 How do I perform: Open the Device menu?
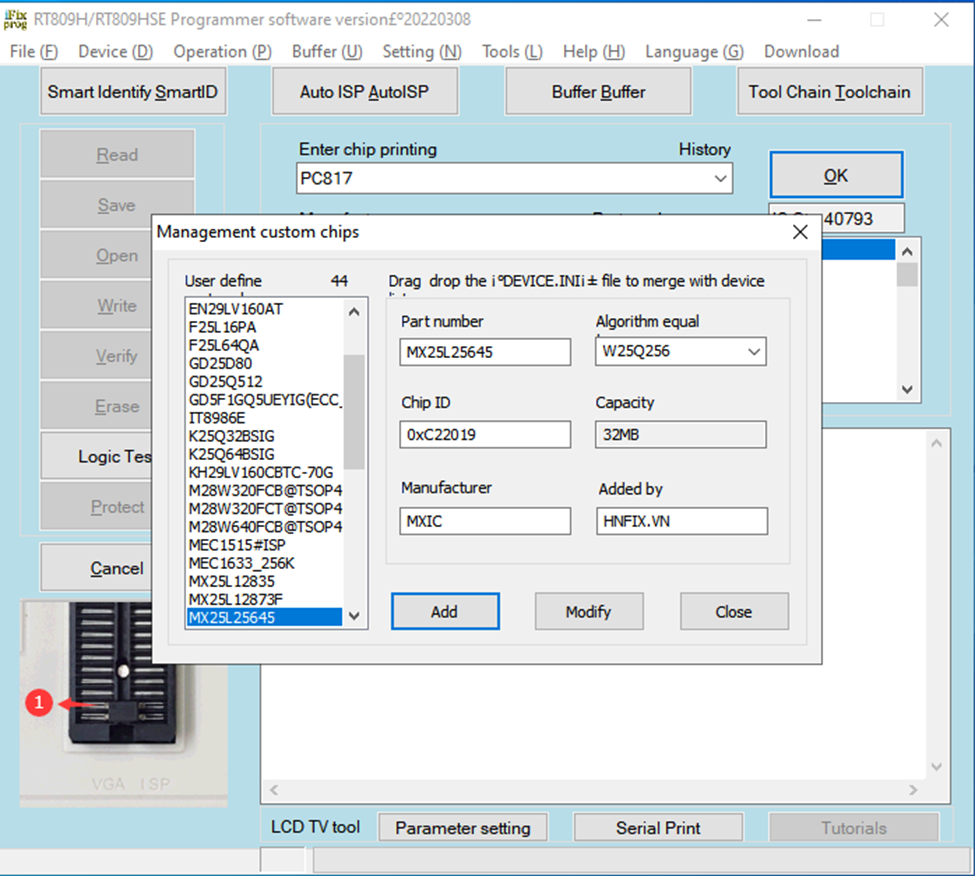[x=115, y=52]
